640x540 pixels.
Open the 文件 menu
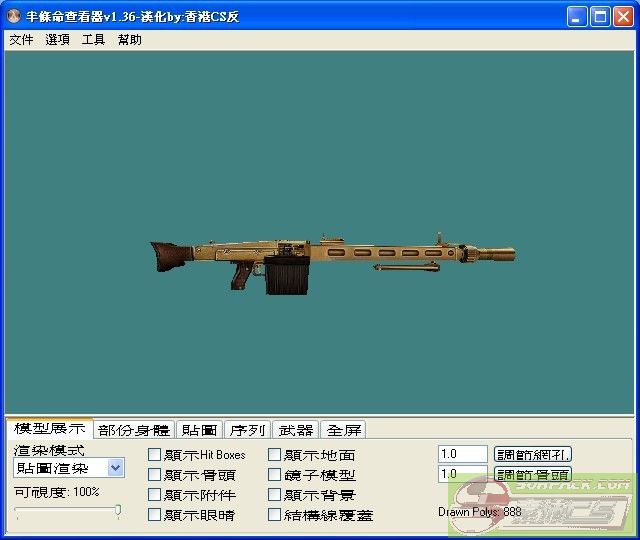pyautogui.click(x=21, y=40)
